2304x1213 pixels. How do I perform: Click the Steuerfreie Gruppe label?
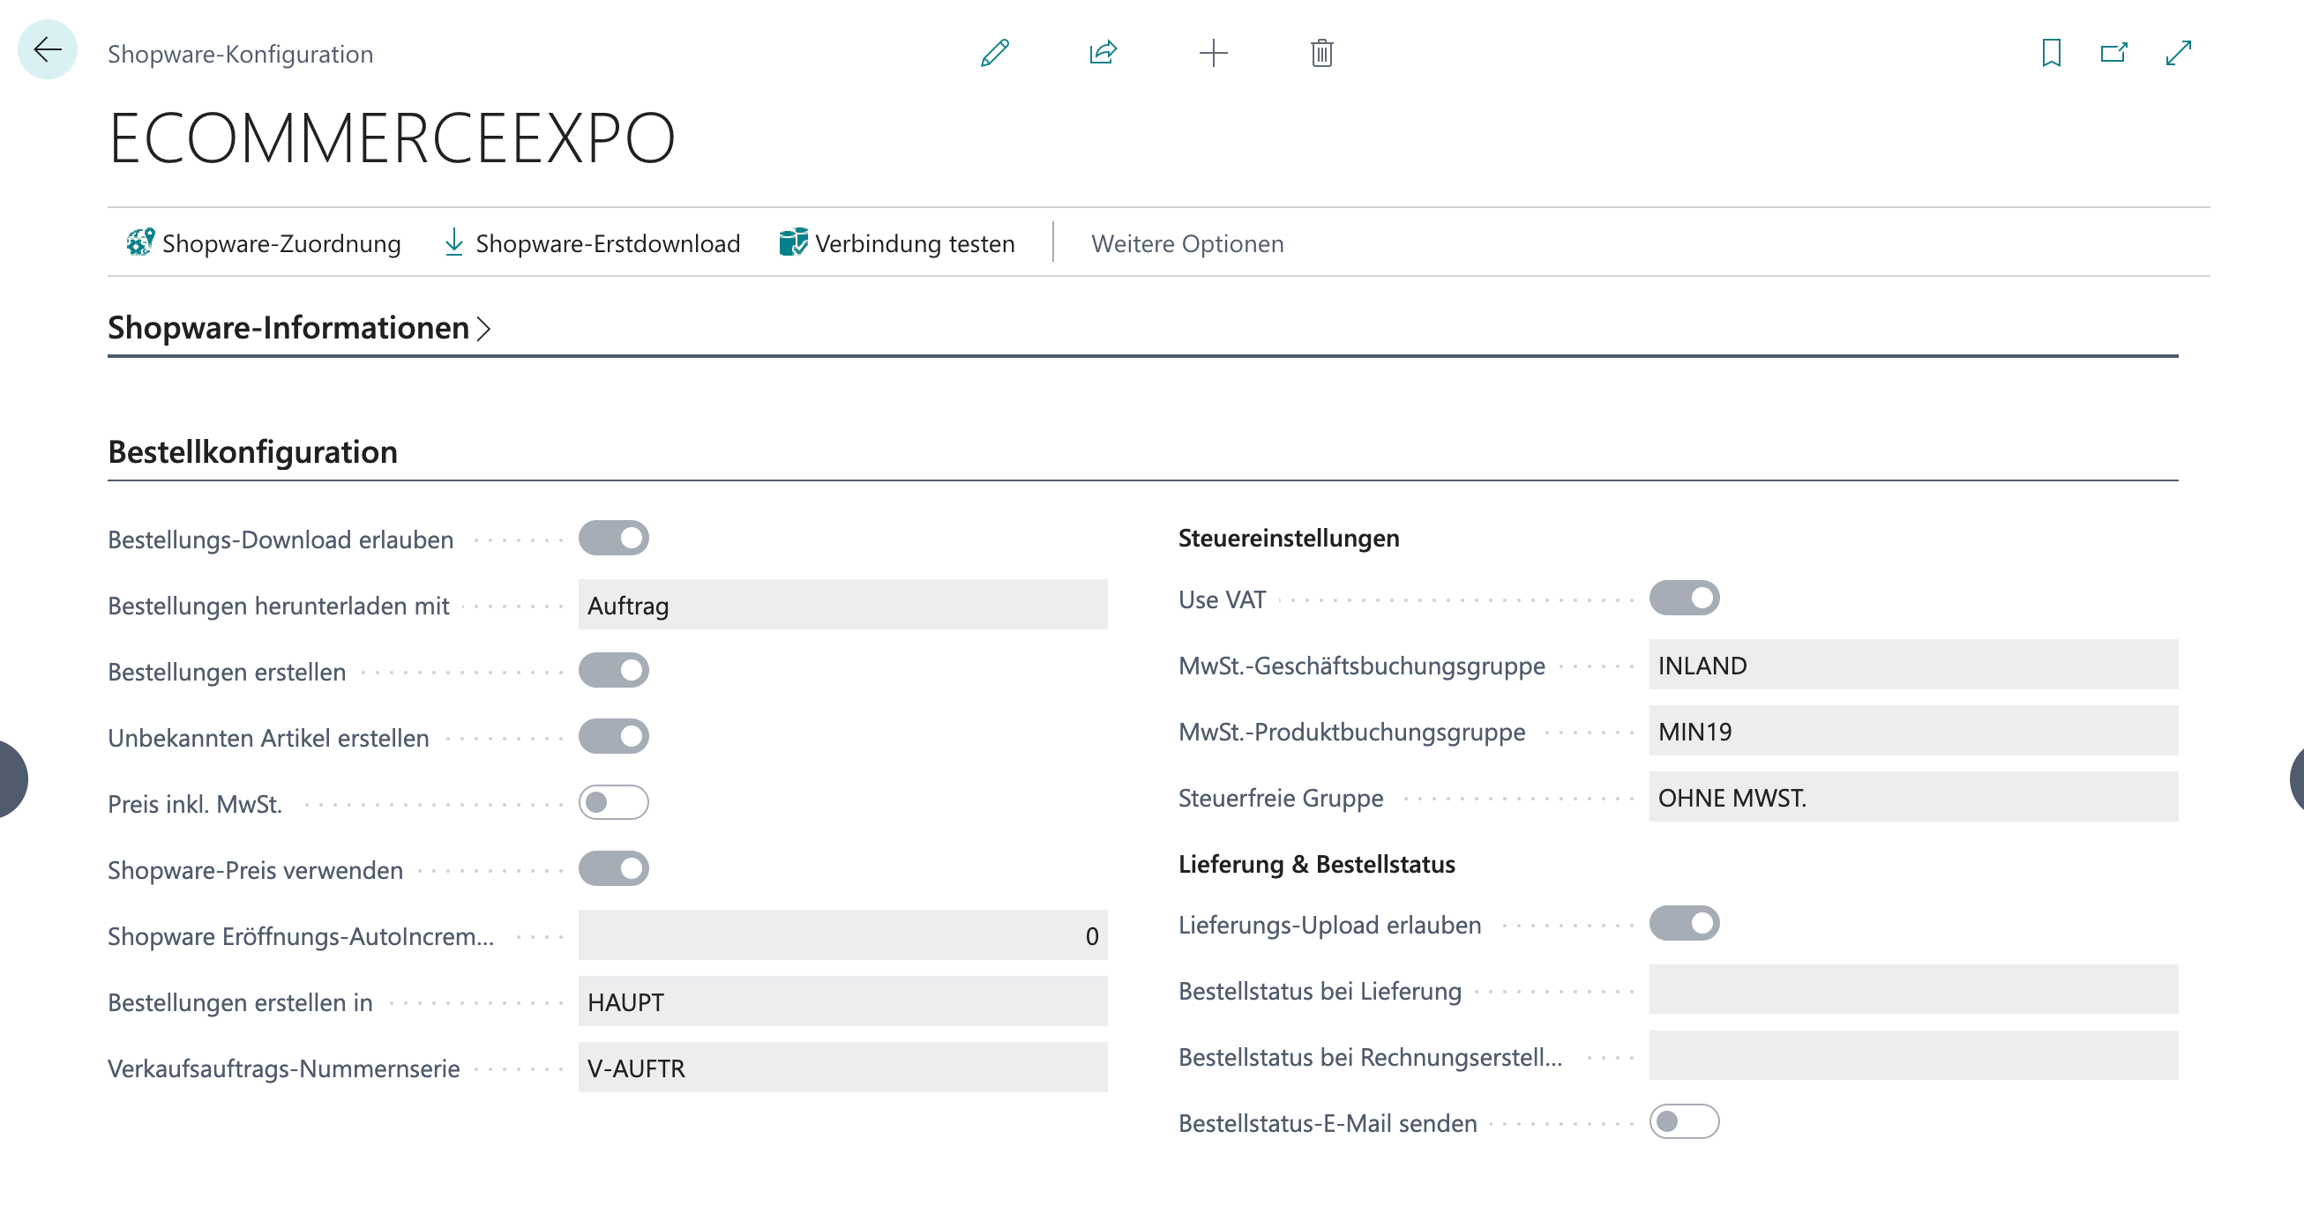coord(1281,798)
